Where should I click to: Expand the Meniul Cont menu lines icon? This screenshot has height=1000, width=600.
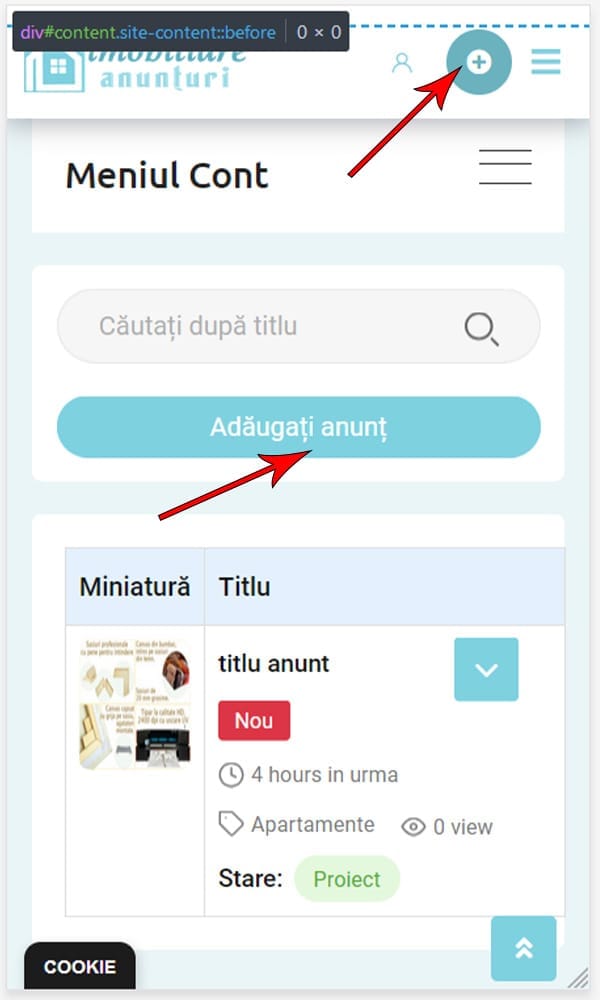click(x=505, y=167)
